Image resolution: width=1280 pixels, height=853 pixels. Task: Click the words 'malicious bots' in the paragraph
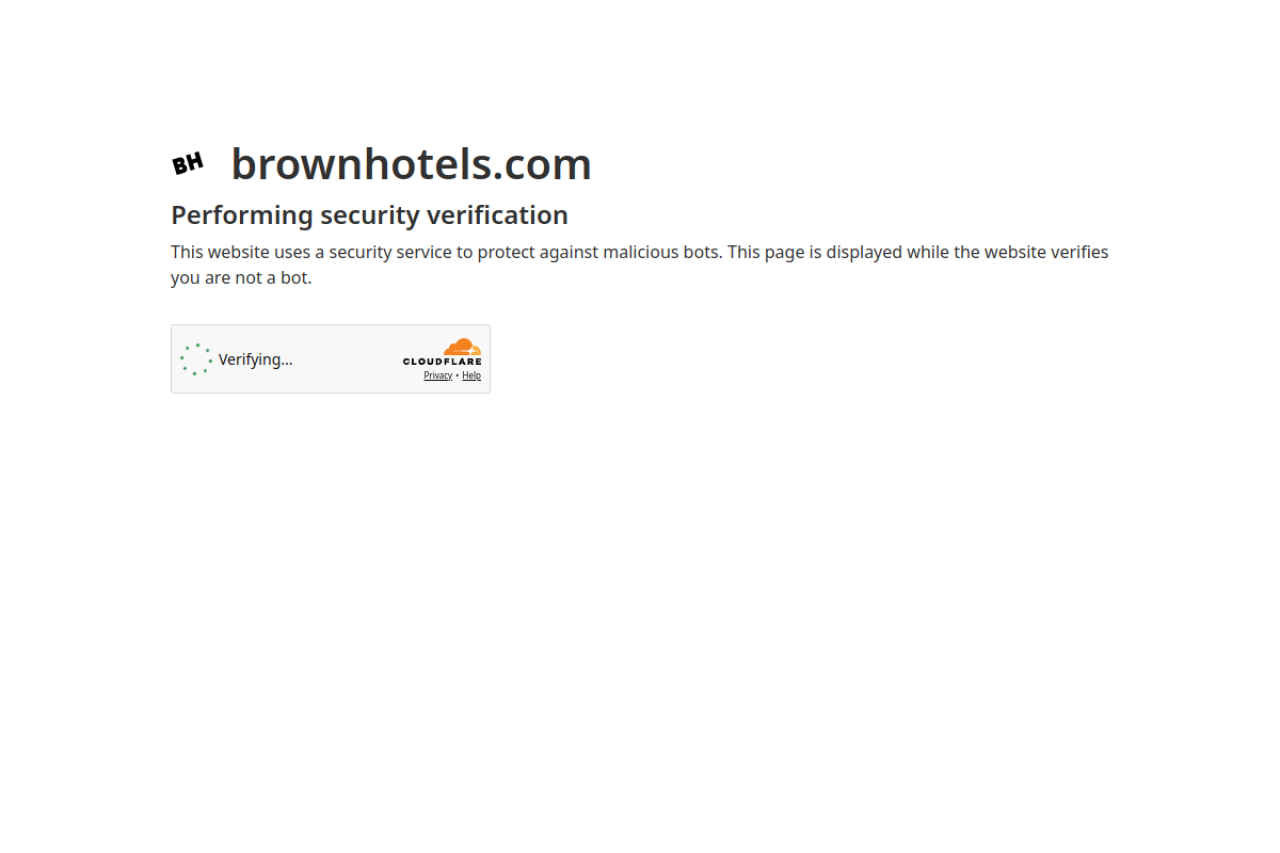point(661,252)
